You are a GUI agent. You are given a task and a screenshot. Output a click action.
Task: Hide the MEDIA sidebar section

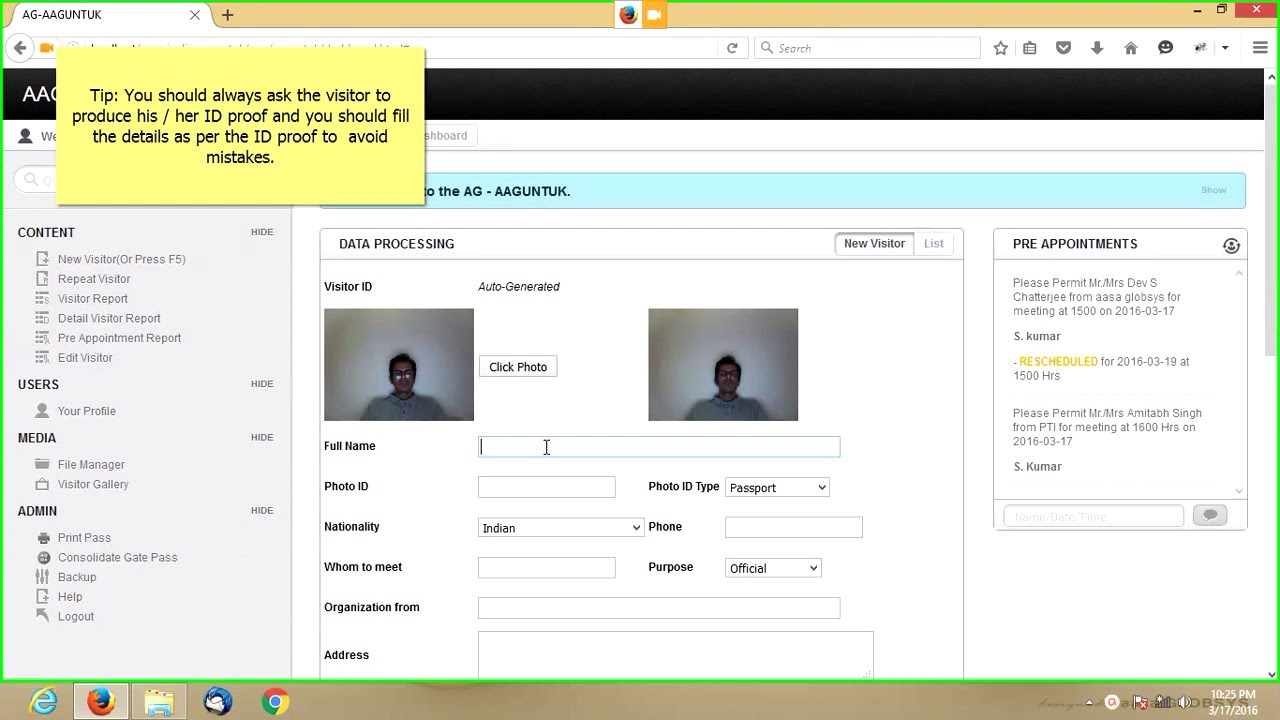click(x=262, y=437)
